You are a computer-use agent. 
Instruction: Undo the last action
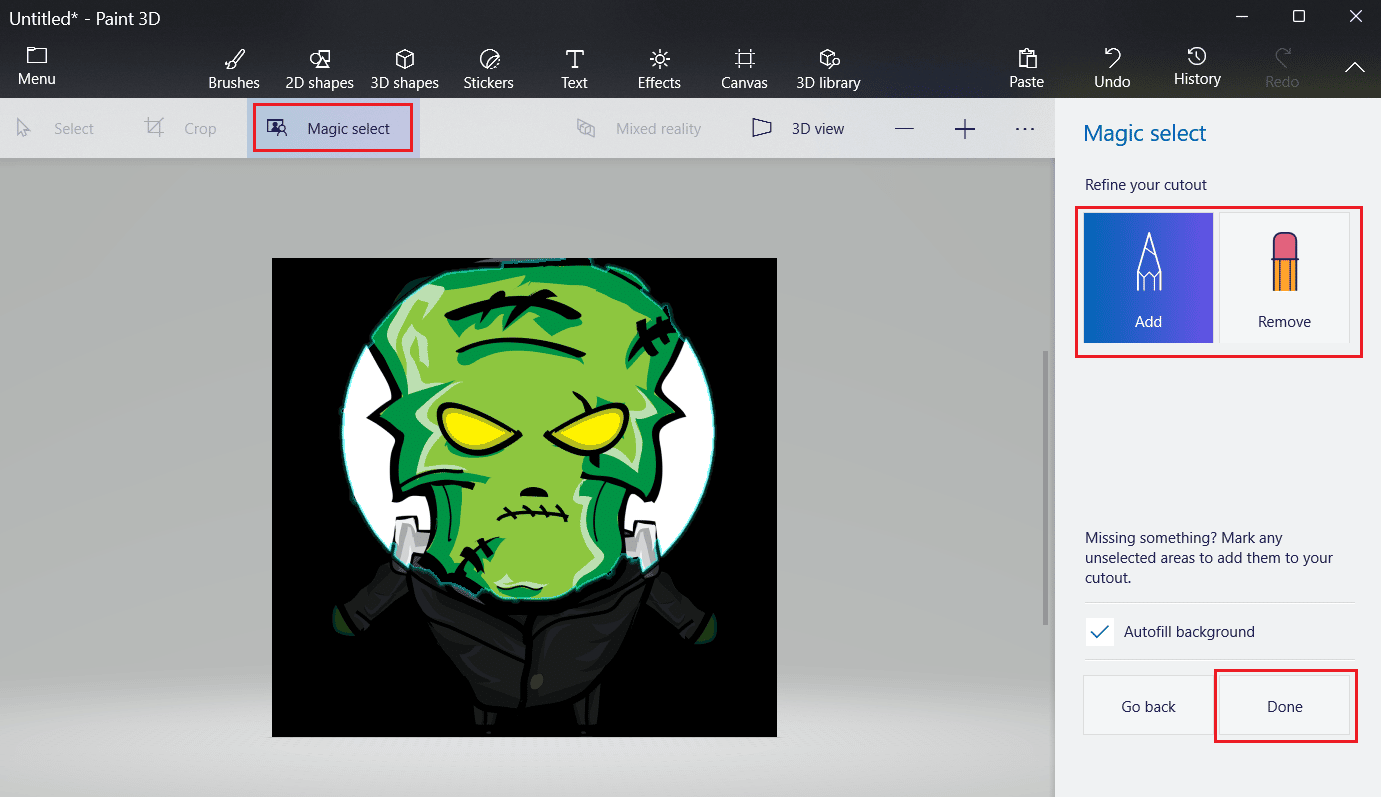1112,68
